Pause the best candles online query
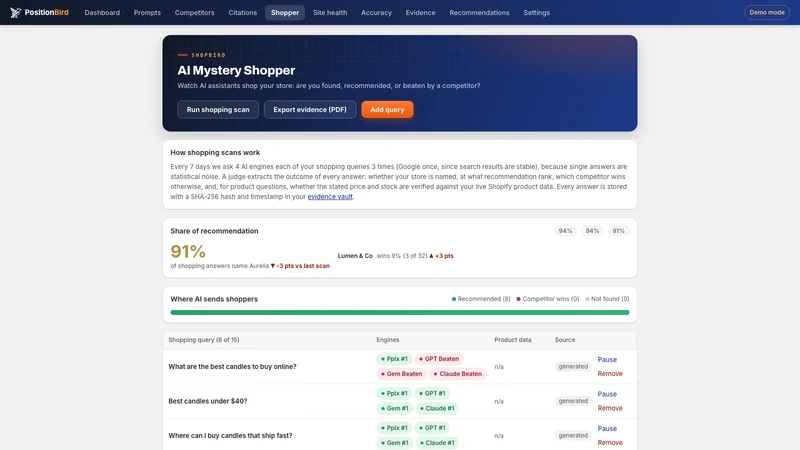800x450 pixels. tap(607, 359)
